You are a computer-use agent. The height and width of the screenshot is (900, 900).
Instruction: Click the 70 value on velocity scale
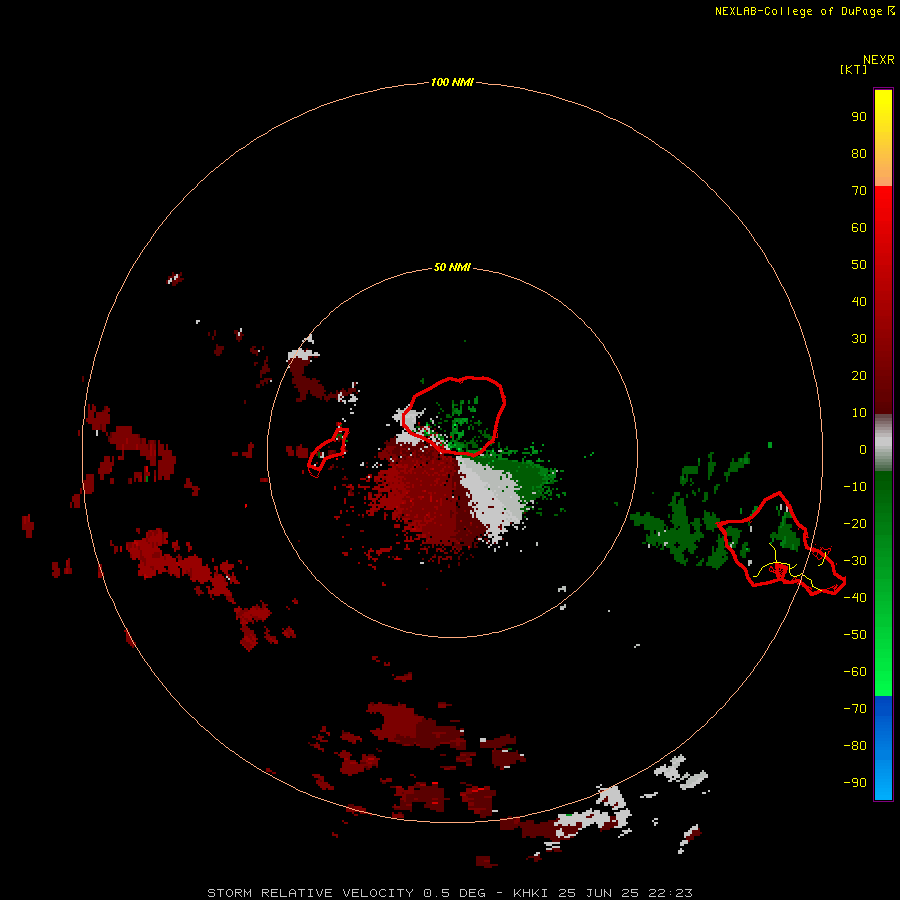859,191
